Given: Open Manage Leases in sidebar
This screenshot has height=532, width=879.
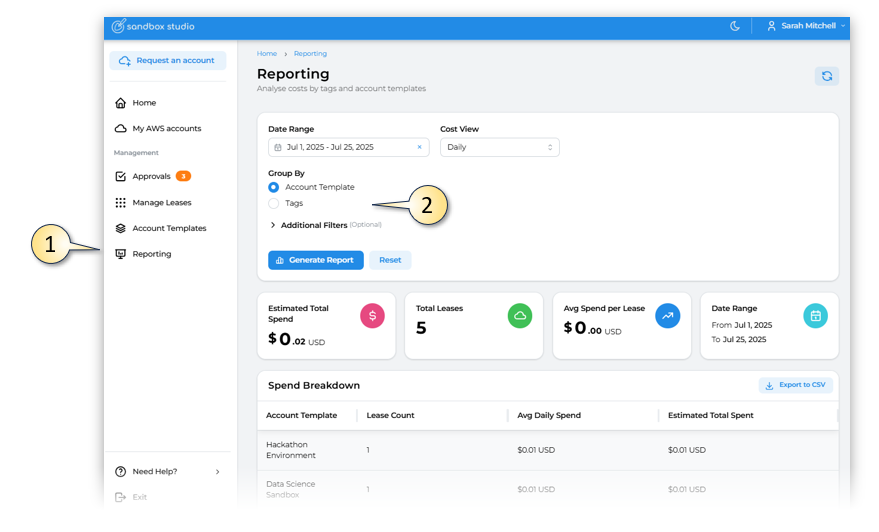Looking at the screenshot, I should 161,203.
